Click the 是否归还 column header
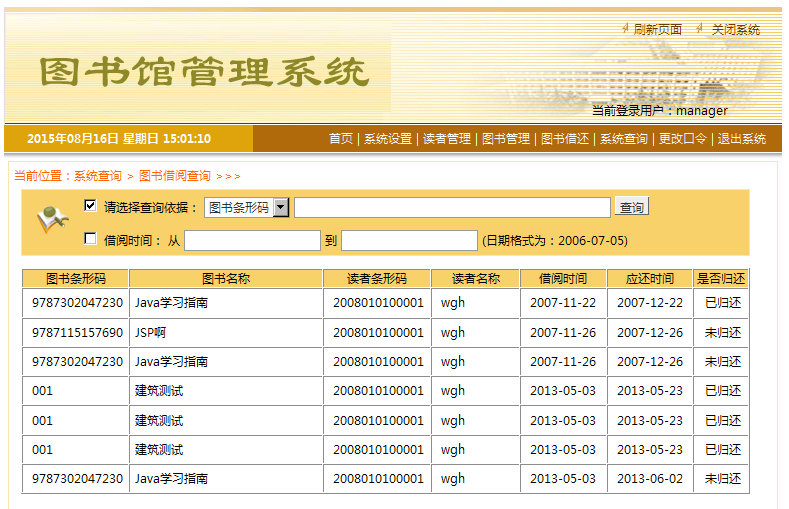Viewport: 789px width, 509px height. click(x=721, y=279)
